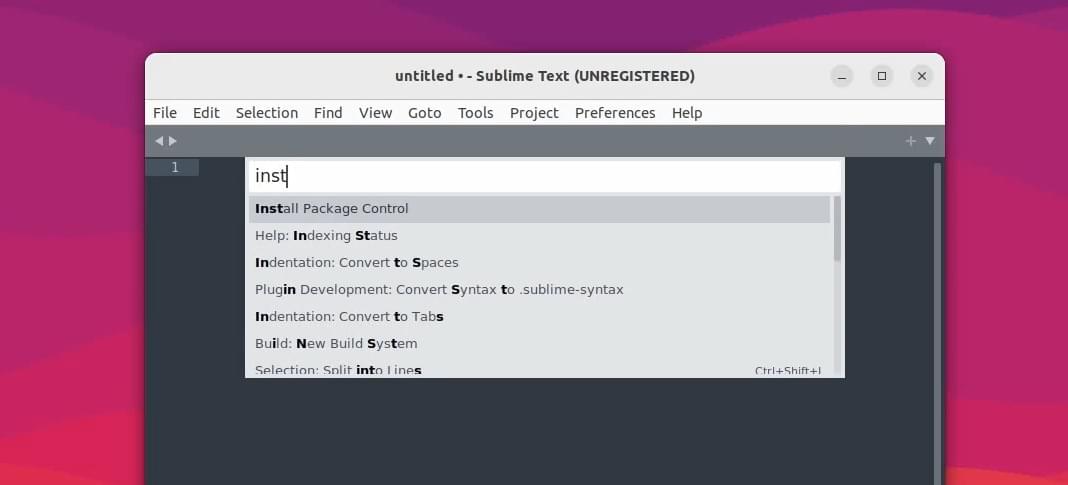Screen dimensions: 1068x485
Task: Open the Help menu
Action: [687, 113]
